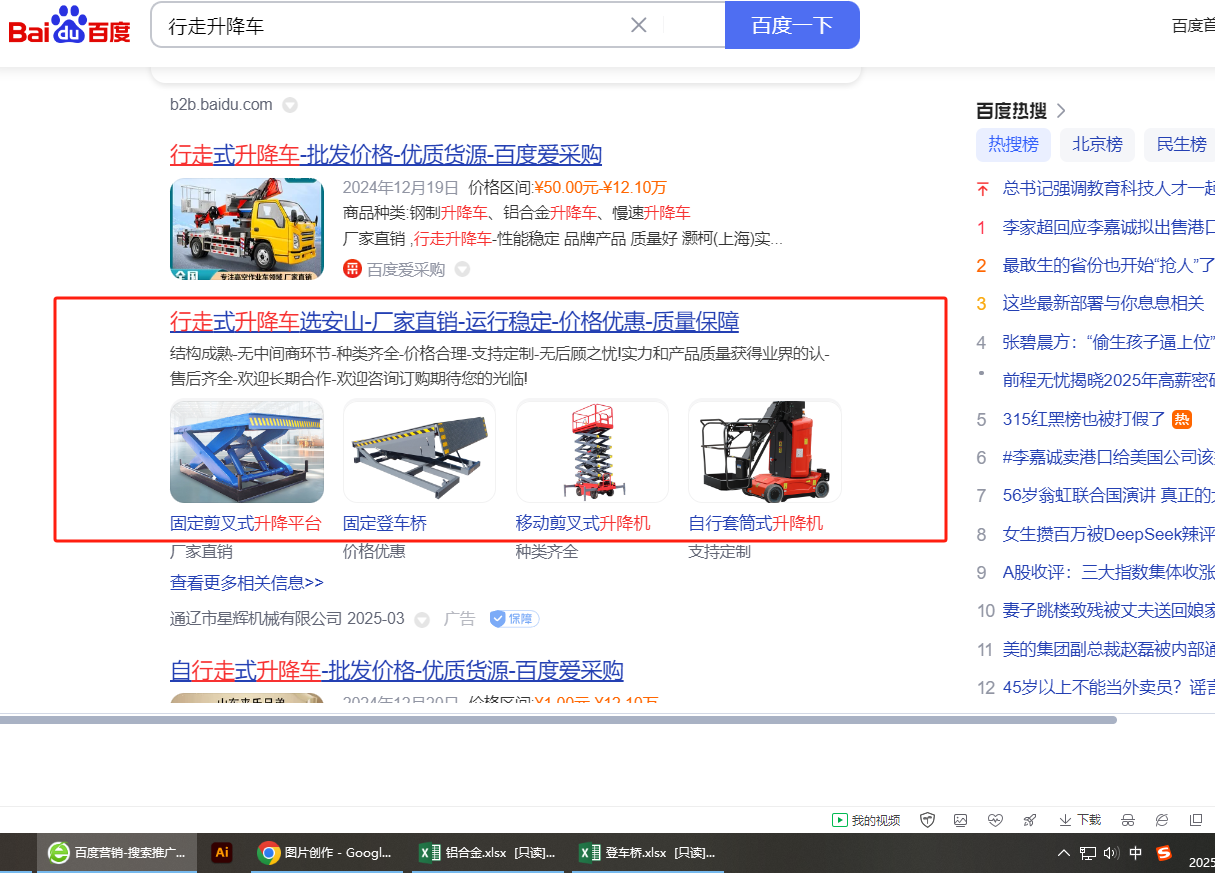Switch to the 民生榜 tab

point(1181,144)
